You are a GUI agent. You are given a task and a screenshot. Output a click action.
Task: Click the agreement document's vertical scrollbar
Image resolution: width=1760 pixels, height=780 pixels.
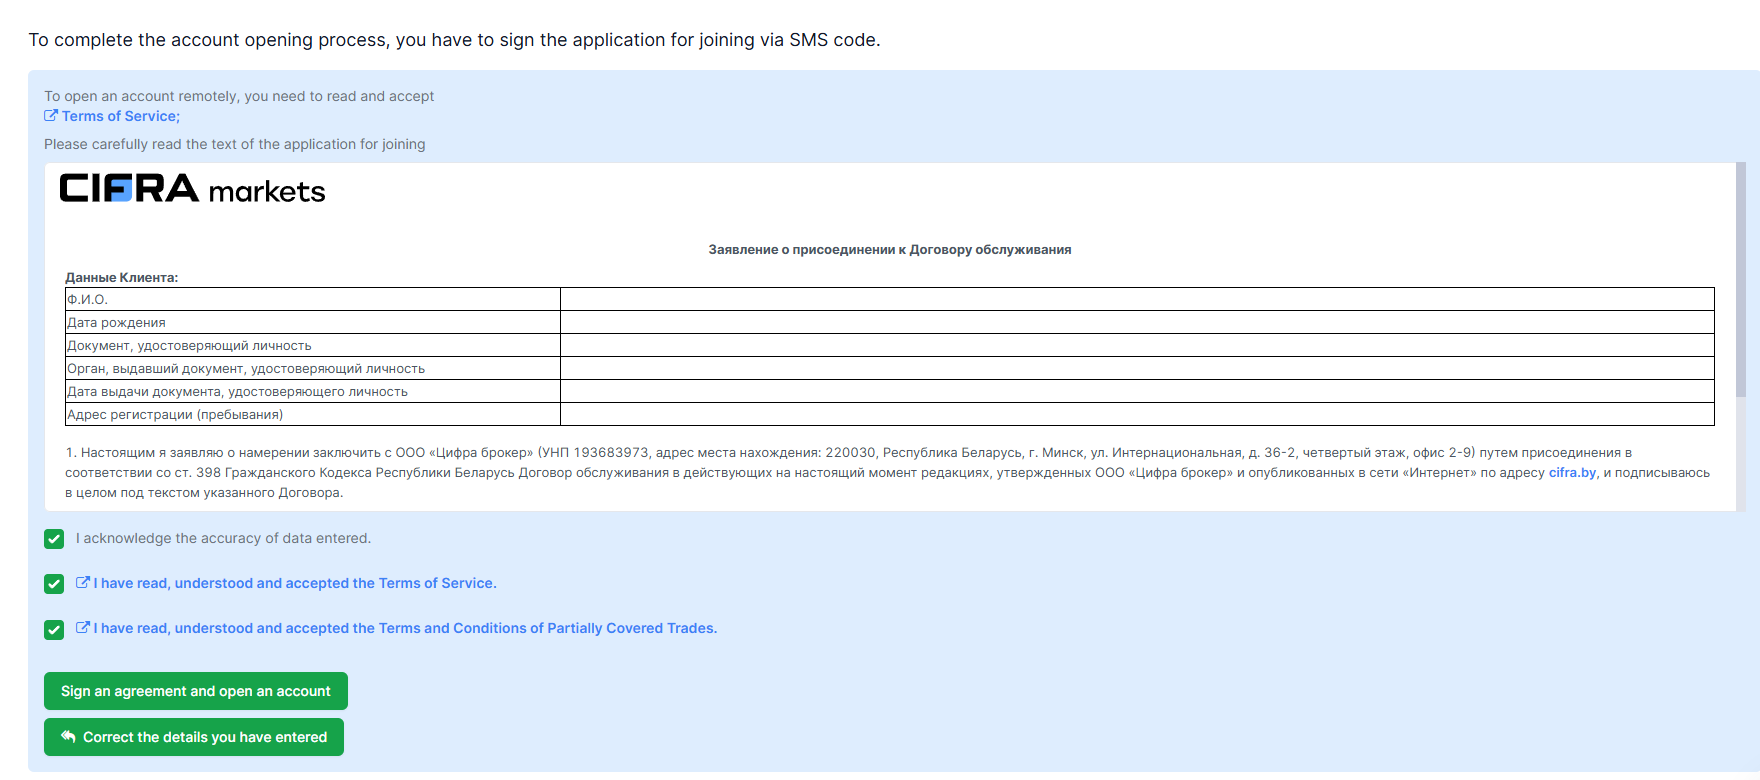coord(1740,280)
